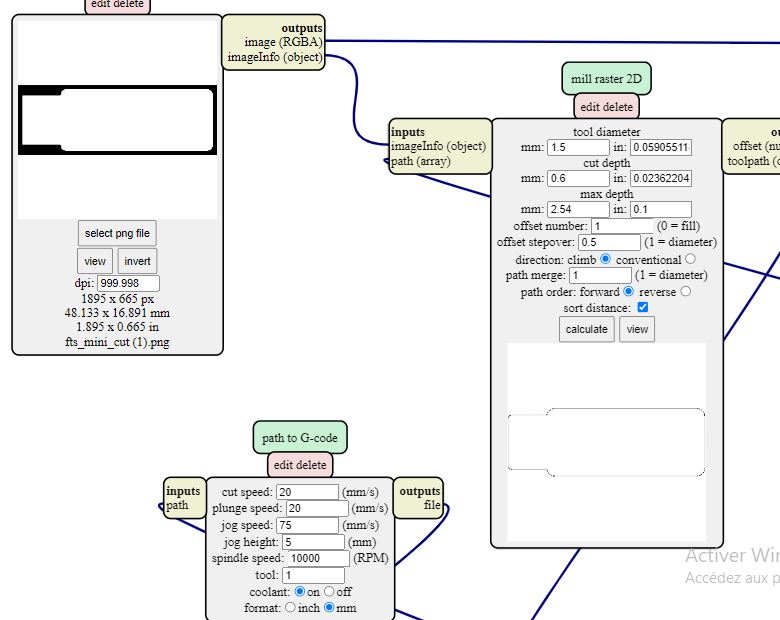Click edit delete under path to G-code

[300, 465]
